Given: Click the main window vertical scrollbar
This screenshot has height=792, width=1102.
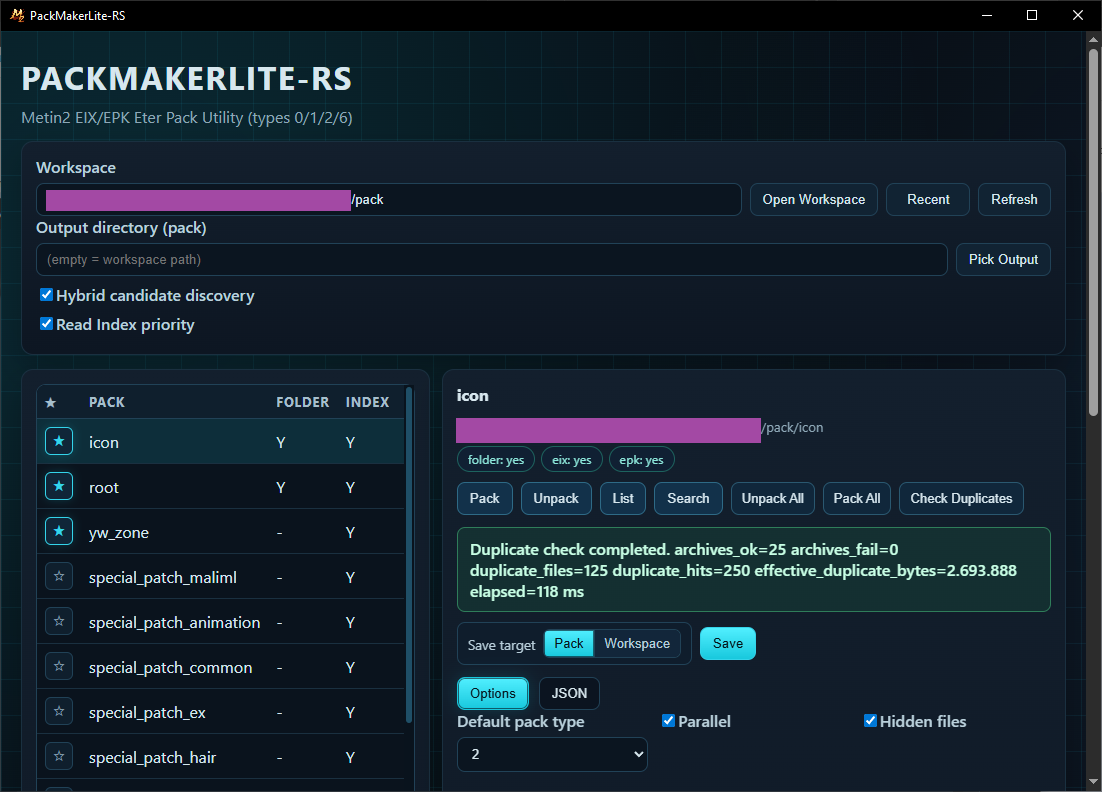Looking at the screenshot, I should [x=1093, y=232].
